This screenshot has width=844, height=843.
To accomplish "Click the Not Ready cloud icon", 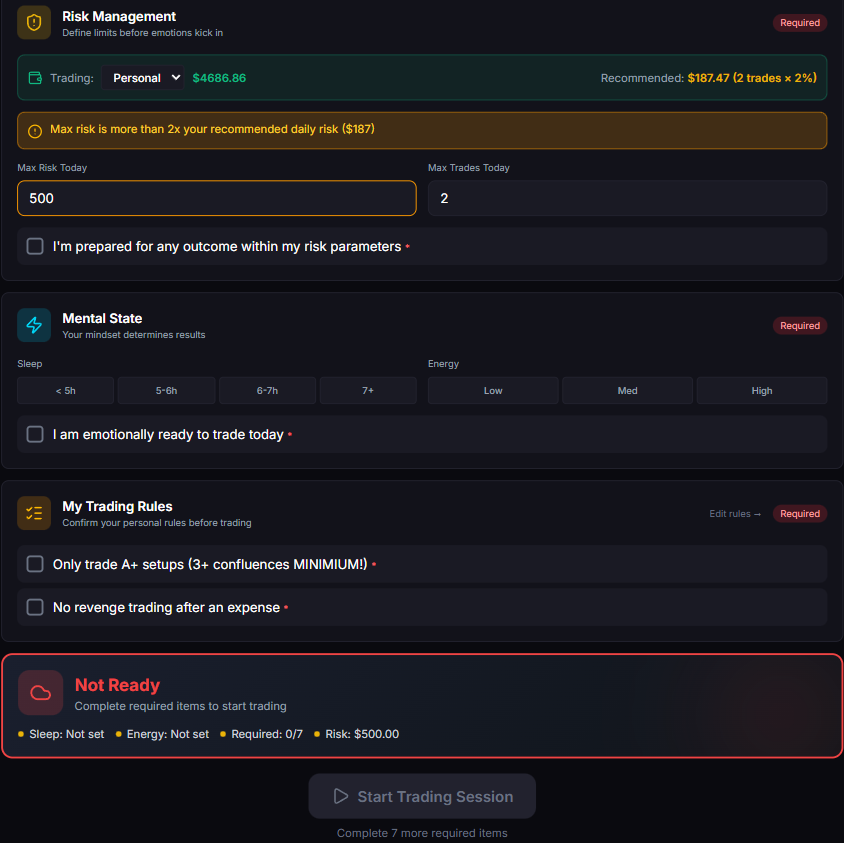I will point(41,692).
